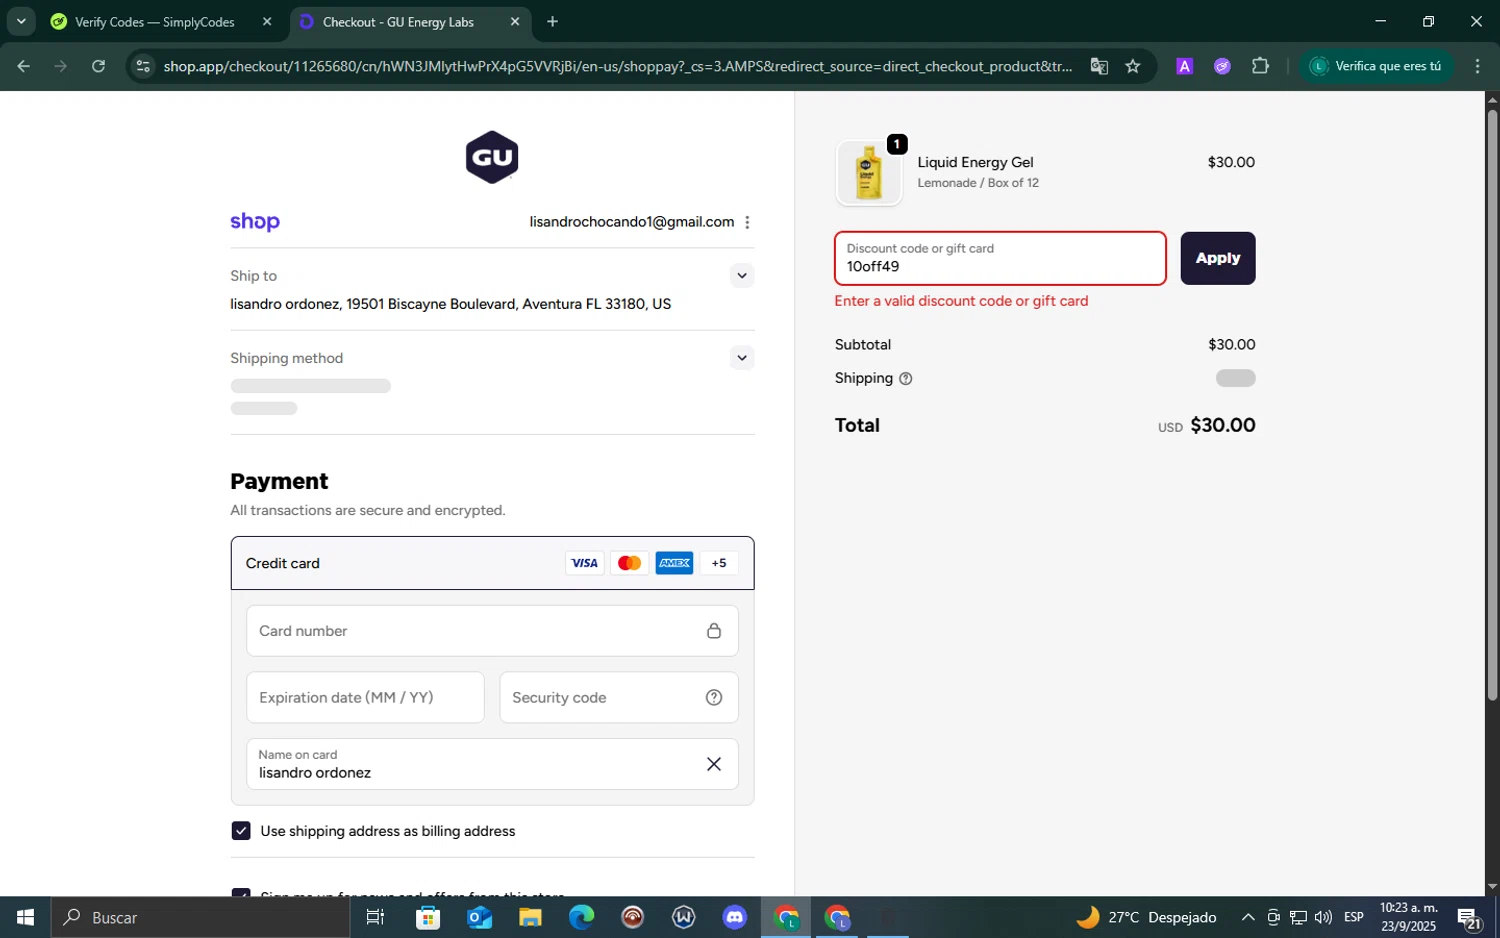Open Outlook from the taskbar
The image size is (1500, 938).
tap(479, 917)
